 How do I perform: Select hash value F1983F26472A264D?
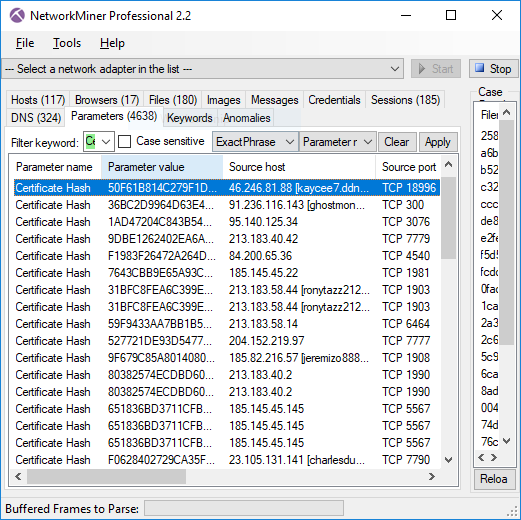[162, 256]
